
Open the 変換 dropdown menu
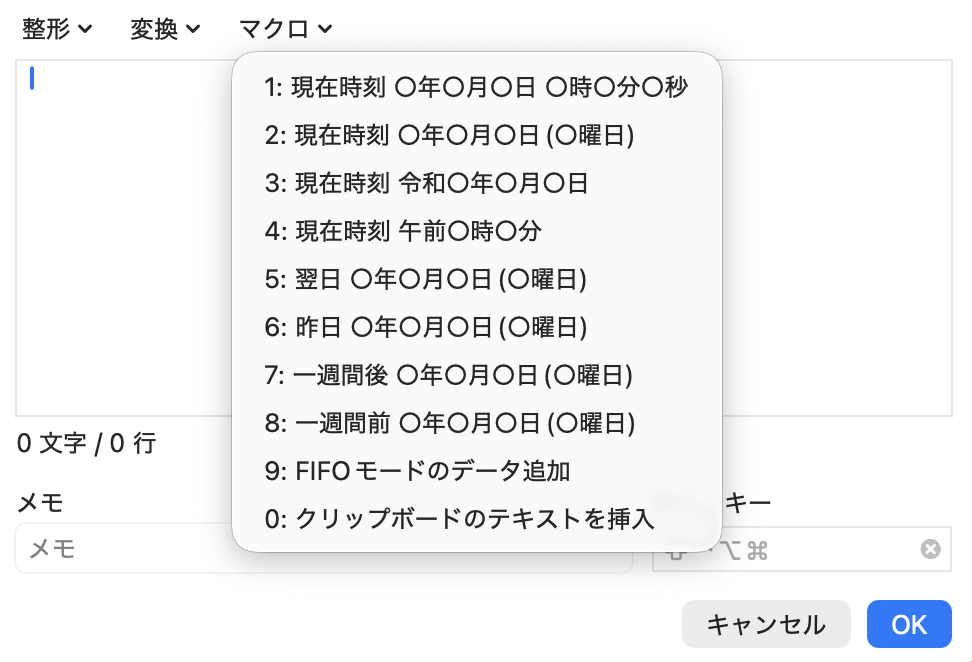165,29
